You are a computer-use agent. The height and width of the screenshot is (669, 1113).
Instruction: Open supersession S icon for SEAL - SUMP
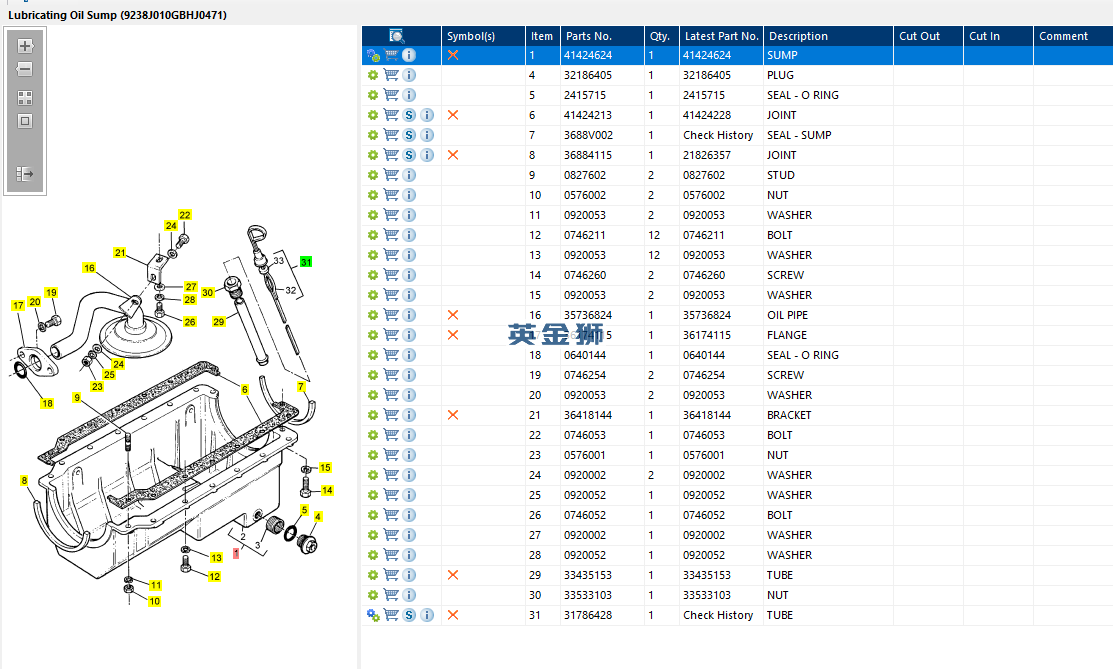[409, 135]
